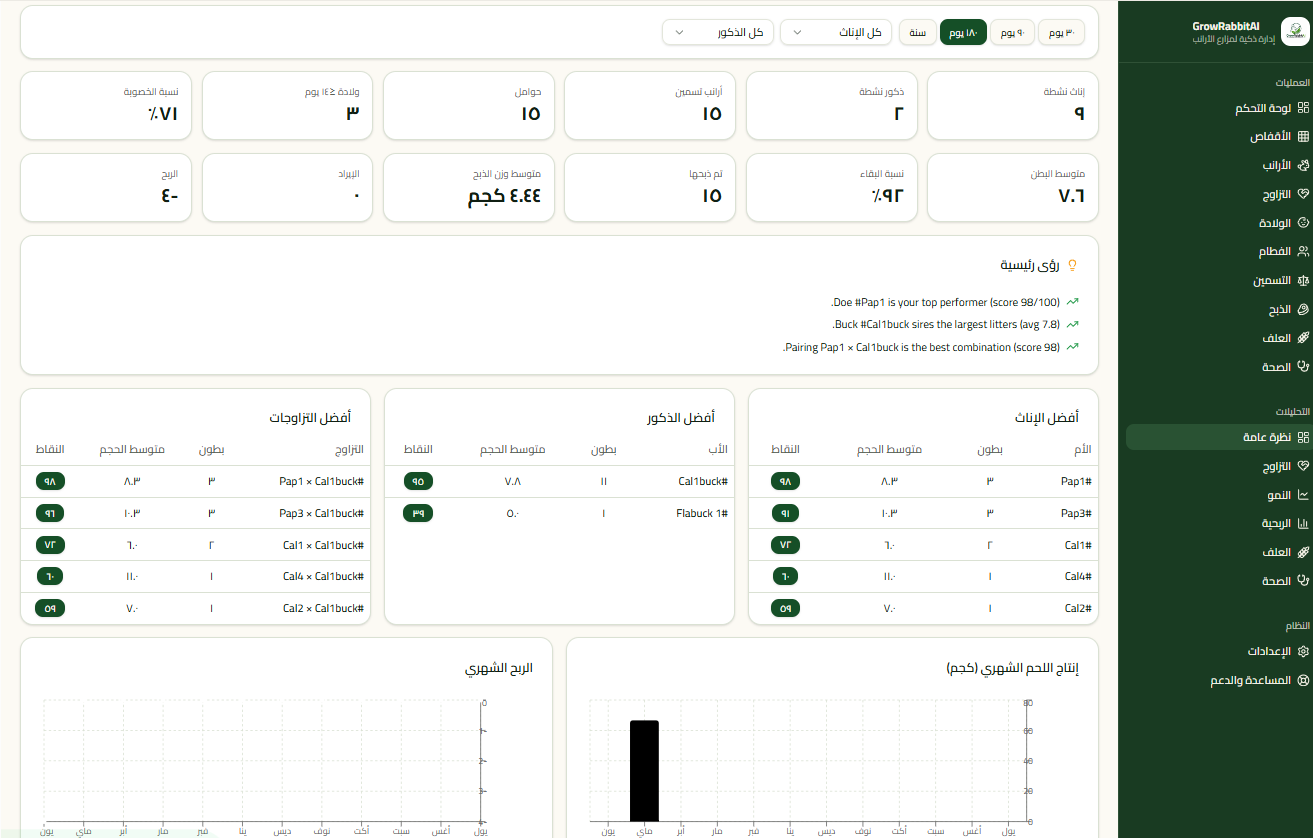Image resolution: width=1313 pixels, height=838 pixels.
Task: Click trend icon beside Pairing Pap1 insight
Action: tap(1073, 347)
